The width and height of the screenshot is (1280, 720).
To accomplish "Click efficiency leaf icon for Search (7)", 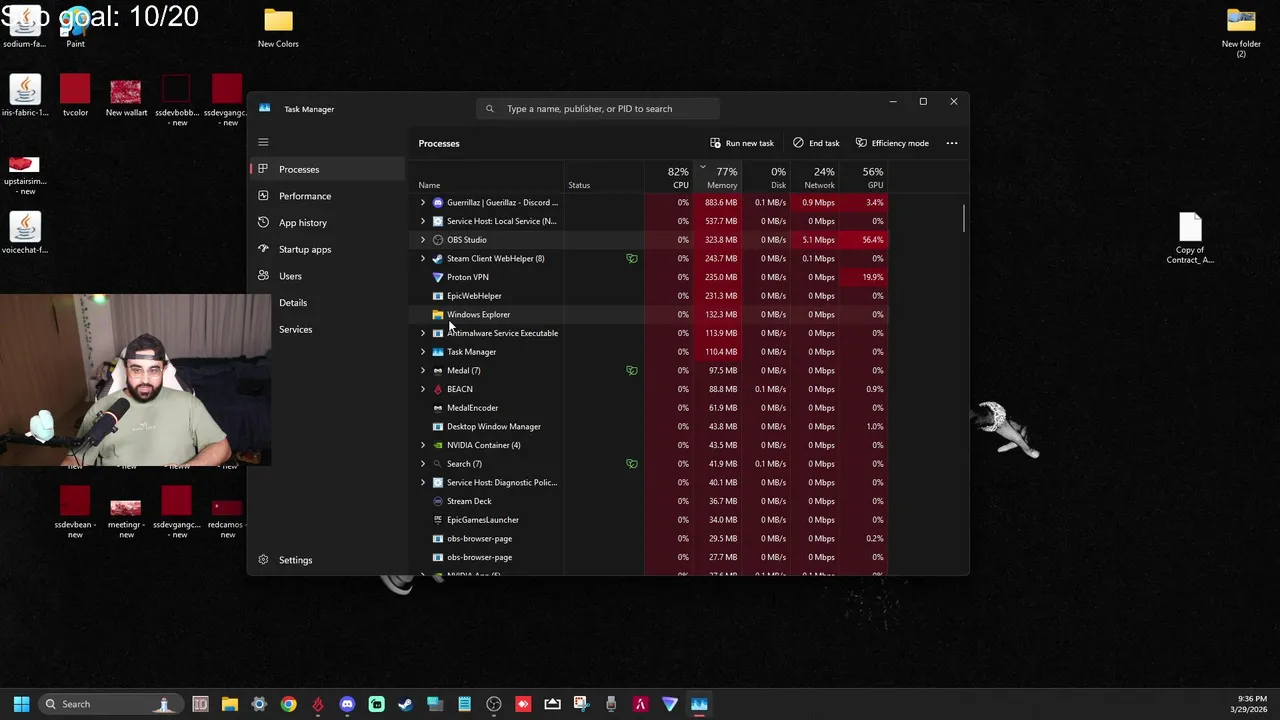I will pos(632,464).
